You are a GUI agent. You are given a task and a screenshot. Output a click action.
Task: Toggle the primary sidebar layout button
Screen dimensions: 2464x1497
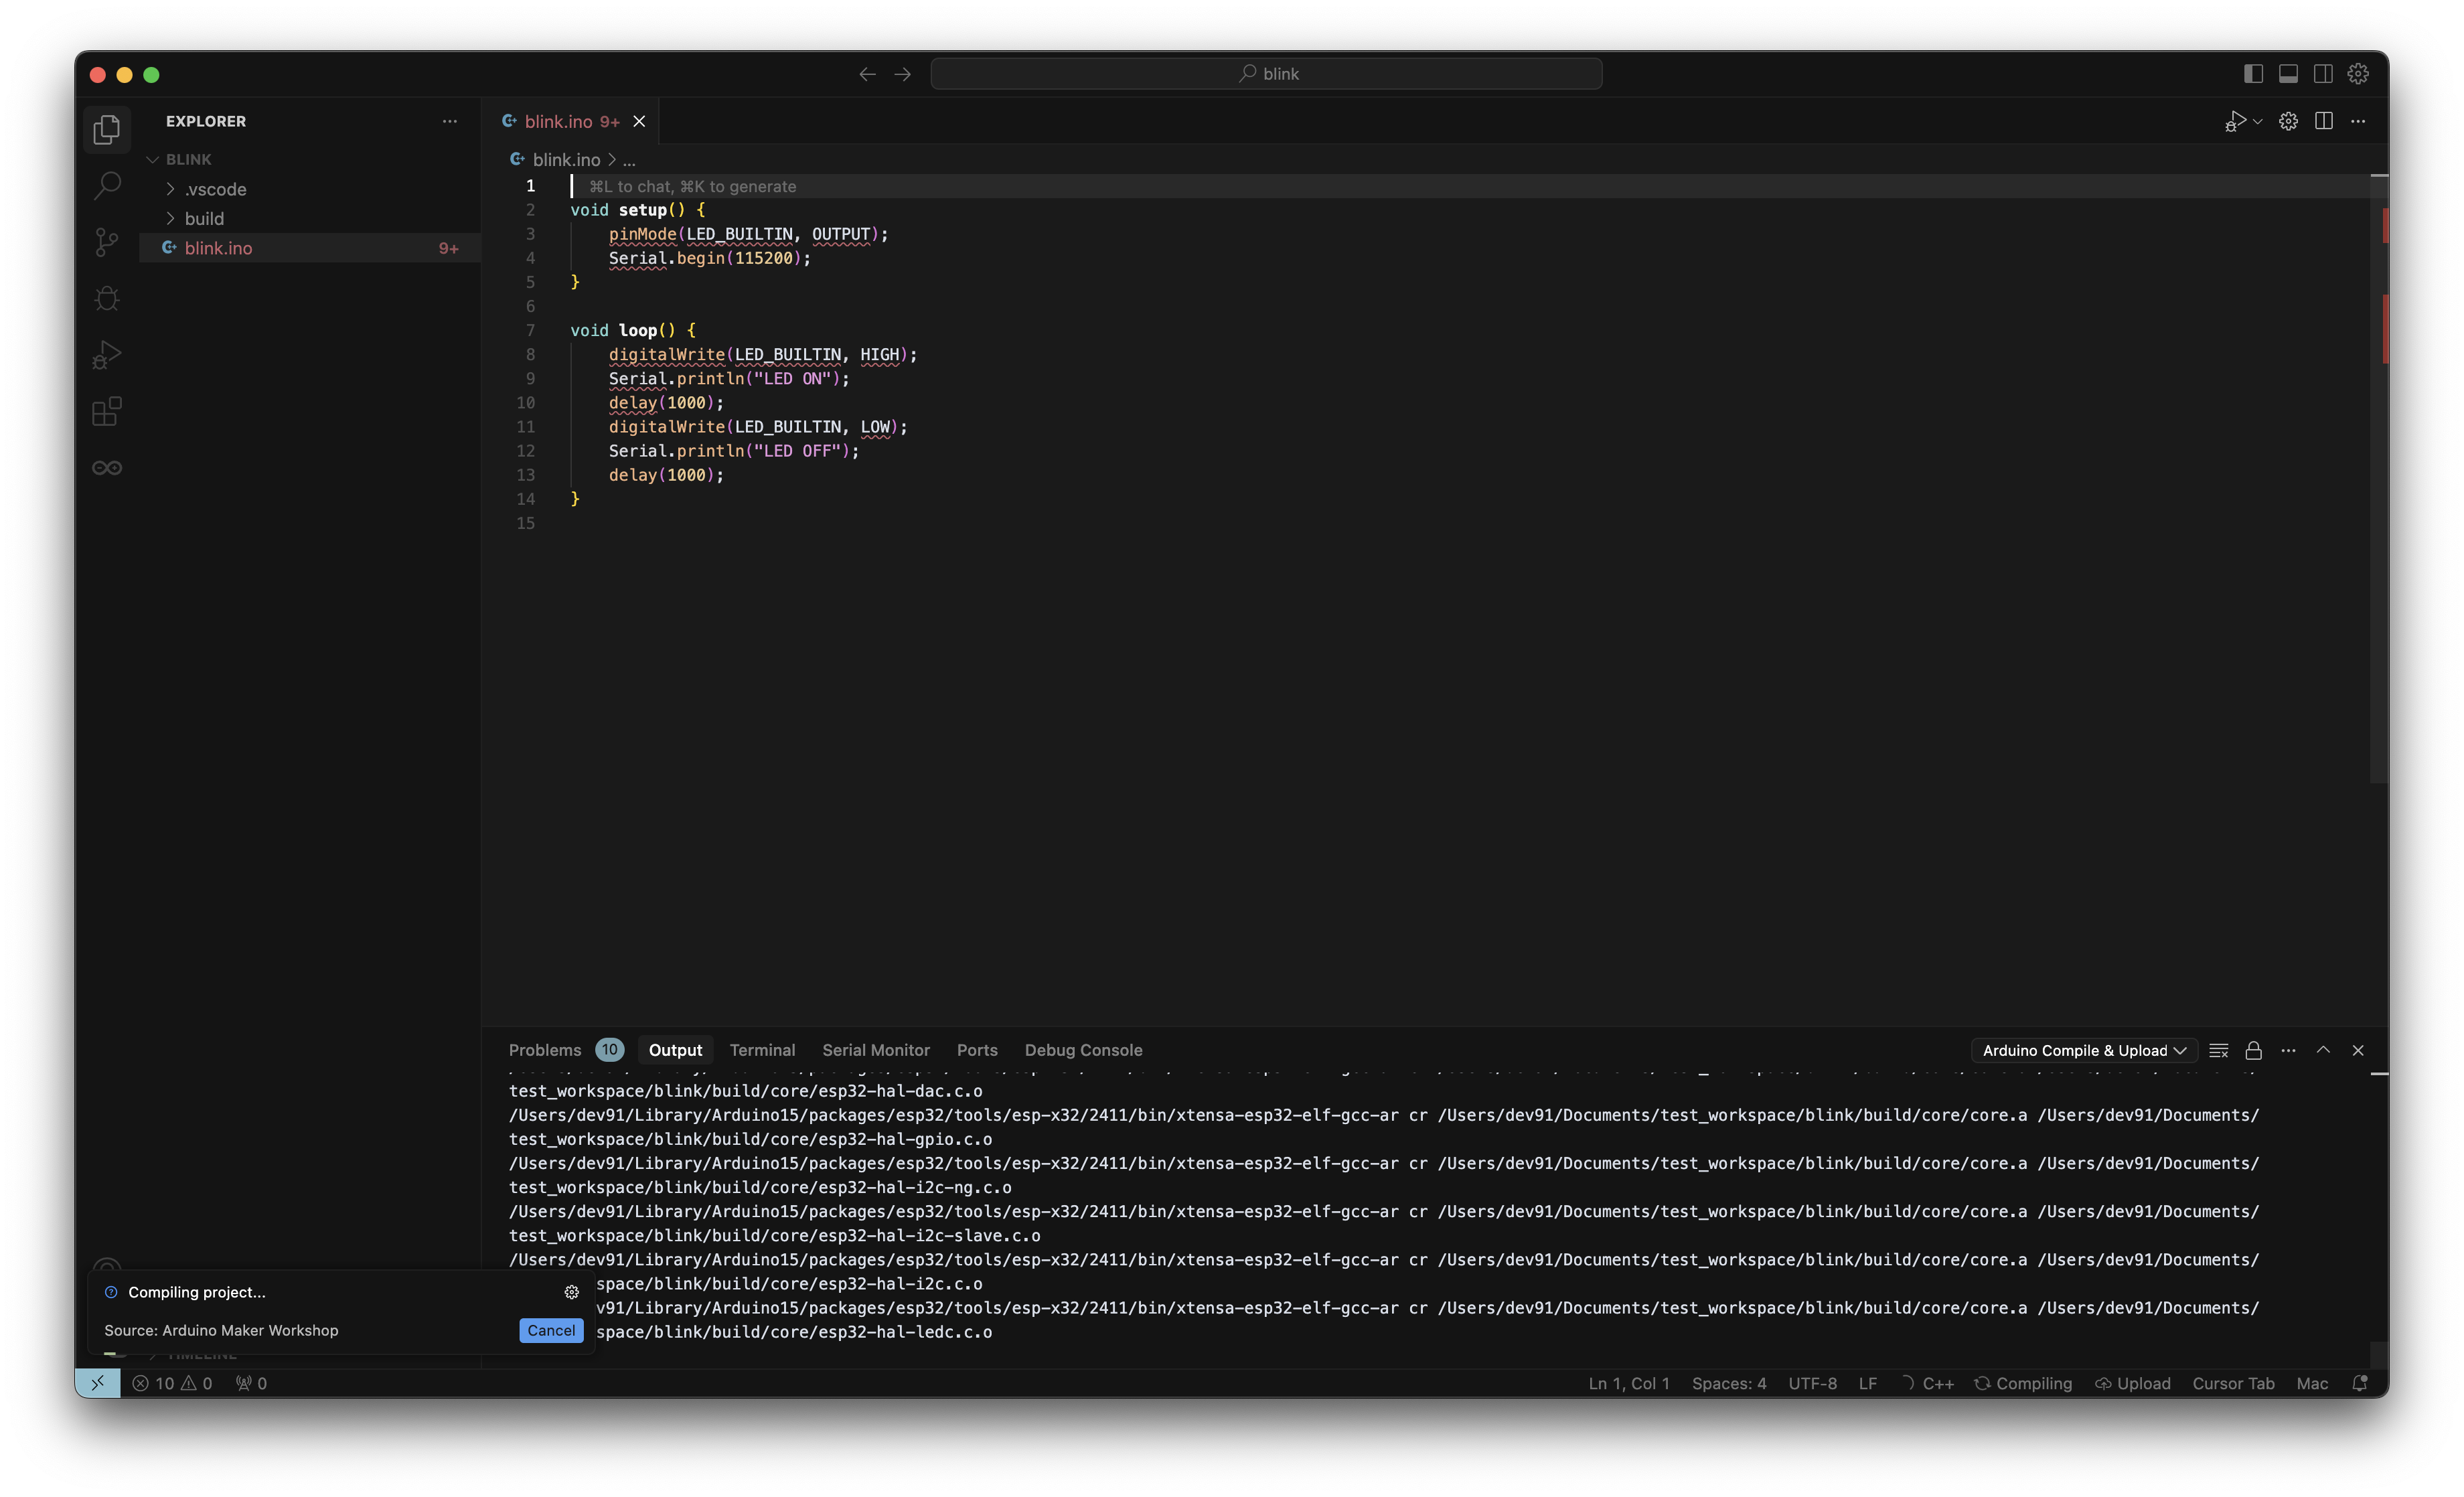2253,74
